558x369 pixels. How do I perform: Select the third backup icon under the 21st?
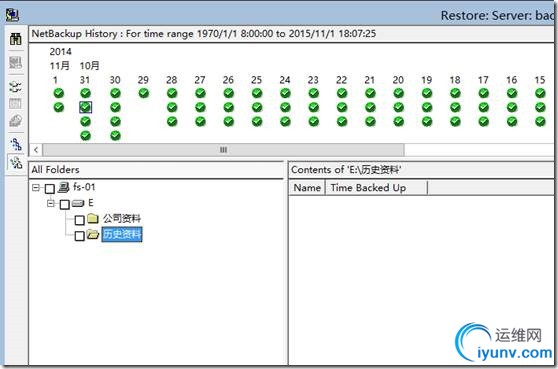pos(370,121)
